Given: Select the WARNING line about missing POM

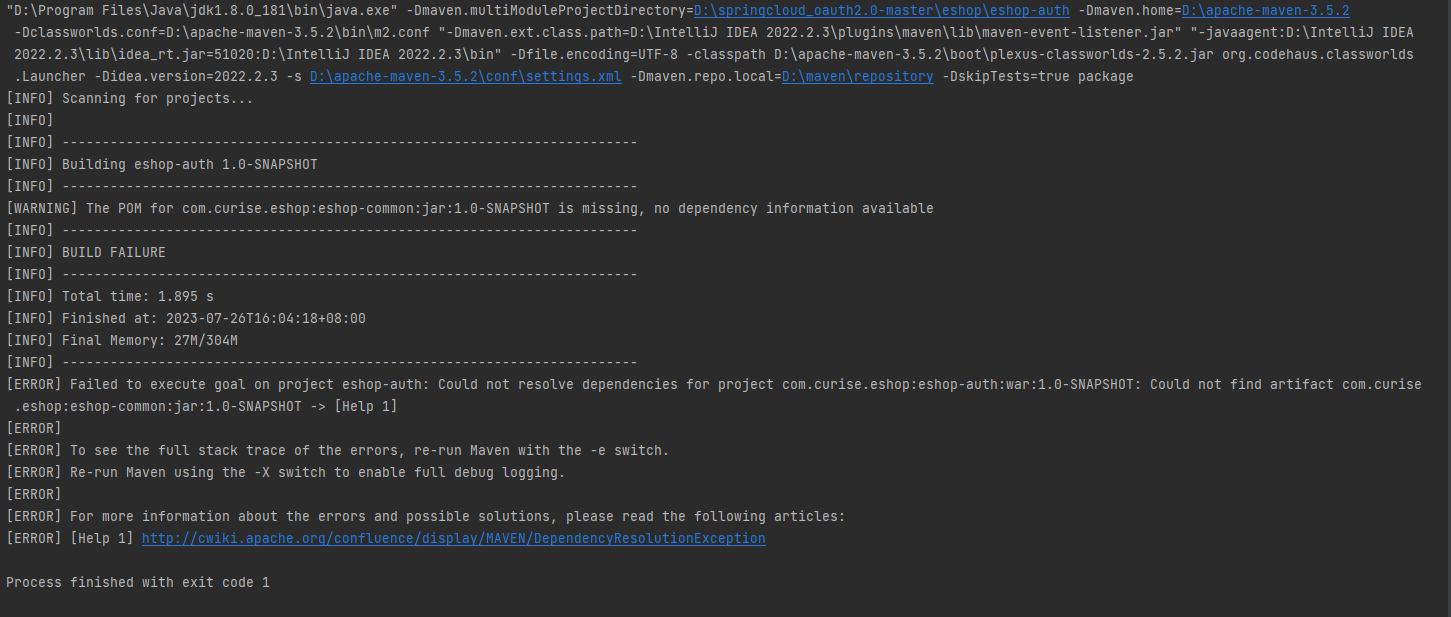Looking at the screenshot, I should (469, 209).
